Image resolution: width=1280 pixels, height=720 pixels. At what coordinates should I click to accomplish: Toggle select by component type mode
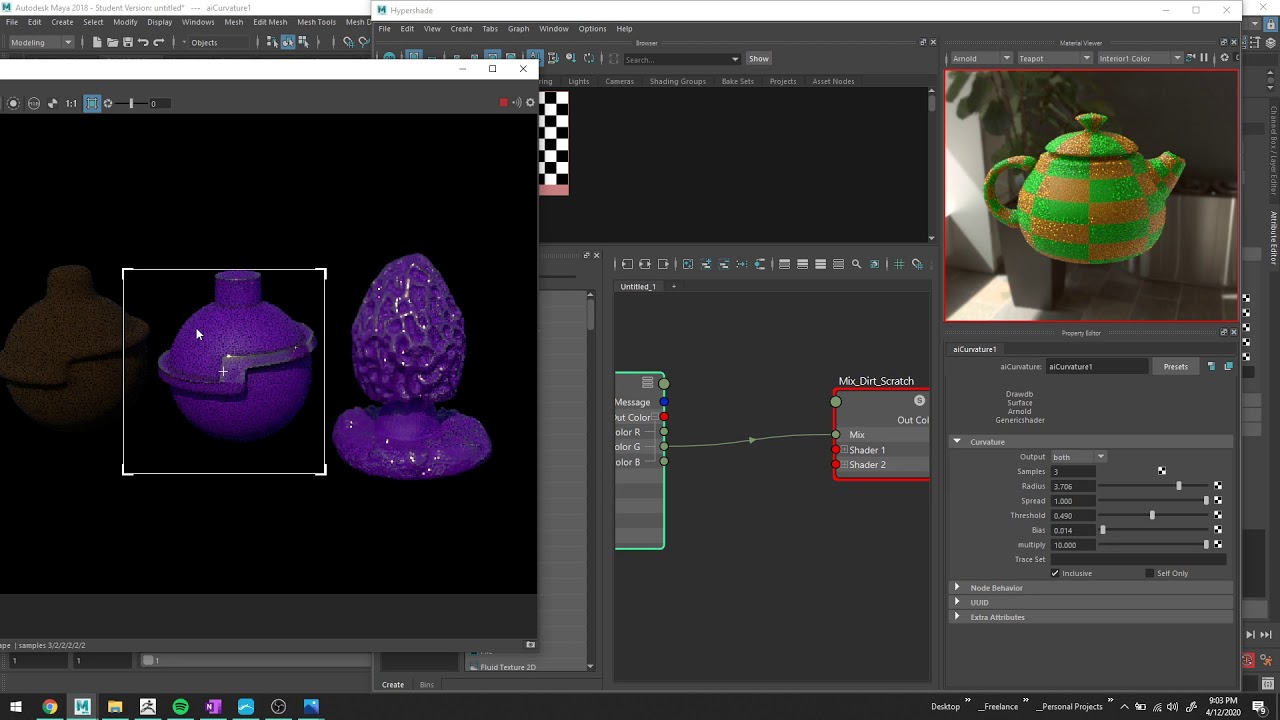pyautogui.click(x=302, y=42)
